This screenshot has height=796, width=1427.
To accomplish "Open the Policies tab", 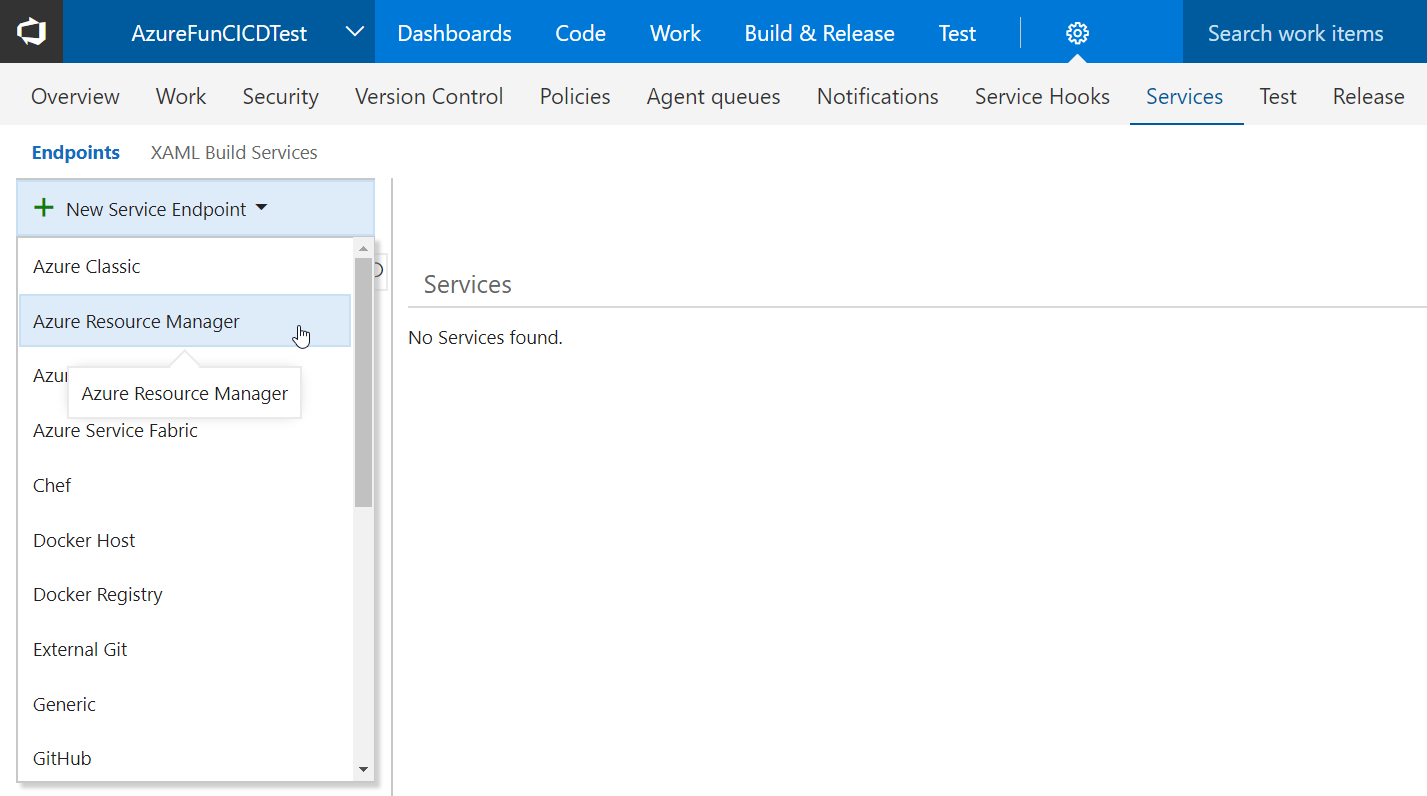I will pos(575,96).
